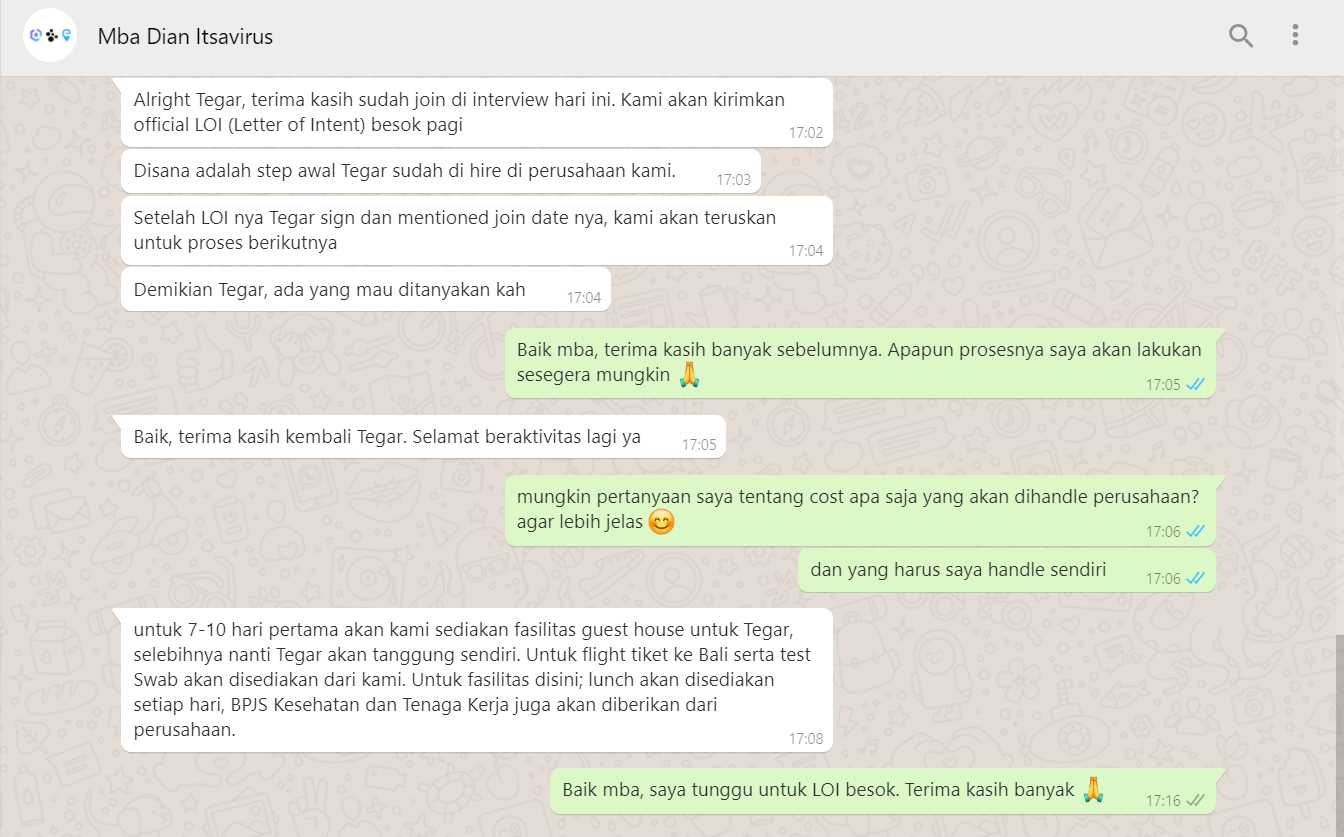Click read ticks on 'dan yang harus saya handle sendiri'
Screen dimensions: 1344x837
pos(1195,578)
